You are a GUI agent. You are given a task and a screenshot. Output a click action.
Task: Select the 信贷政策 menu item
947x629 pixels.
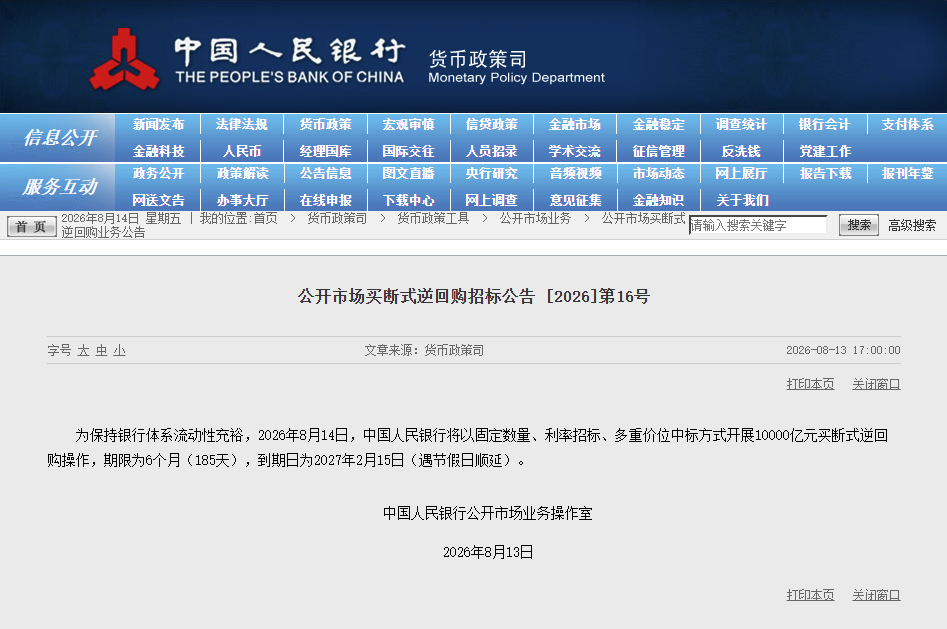(x=492, y=124)
